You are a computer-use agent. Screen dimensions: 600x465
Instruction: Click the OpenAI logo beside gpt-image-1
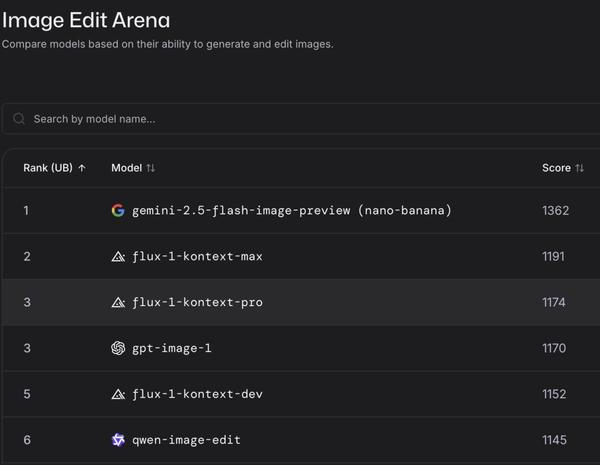coord(118,349)
